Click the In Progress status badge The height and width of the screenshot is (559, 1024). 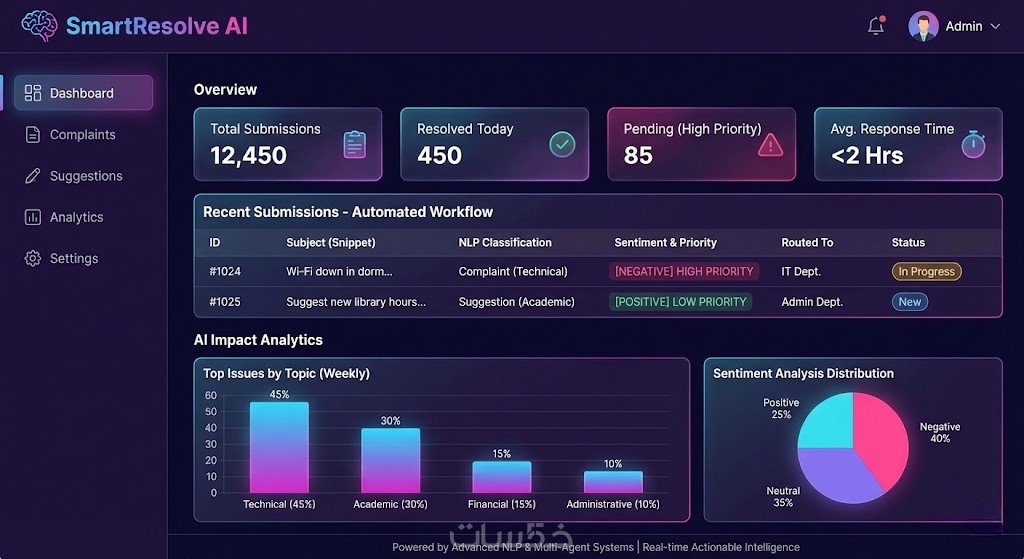click(926, 271)
